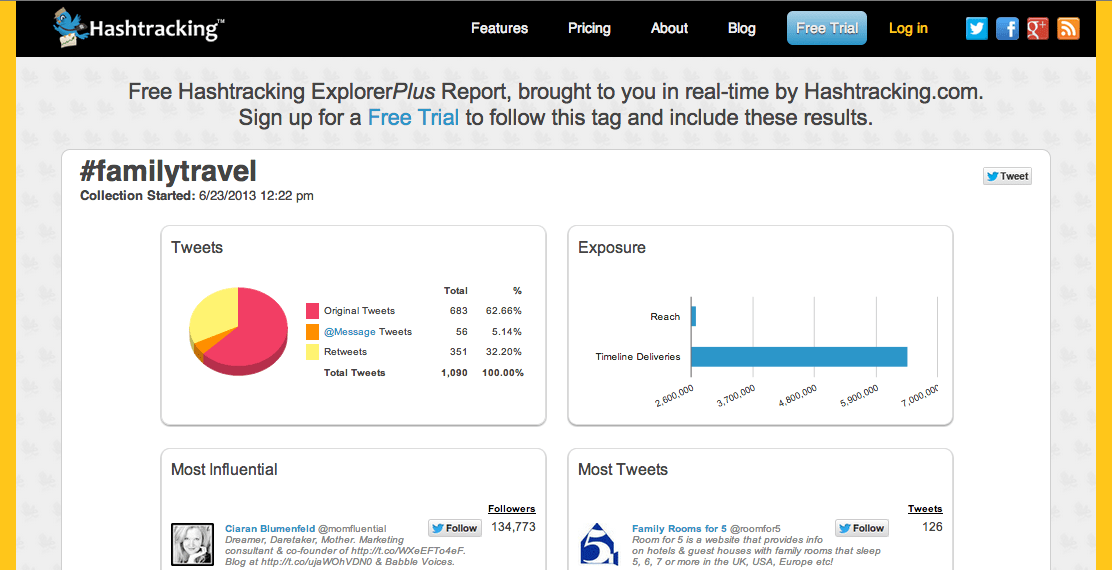
Task: Start a Free Trial using header button
Action: click(x=826, y=28)
